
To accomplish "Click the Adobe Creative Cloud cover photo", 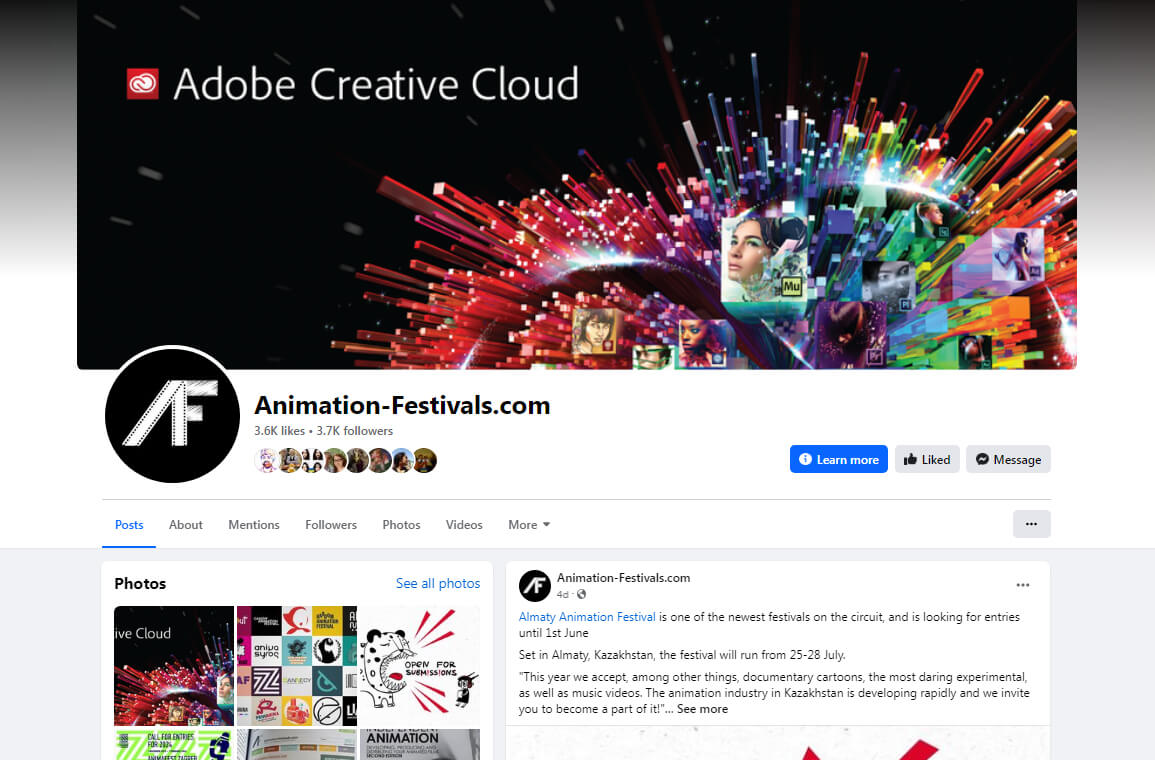I will click(x=577, y=184).
